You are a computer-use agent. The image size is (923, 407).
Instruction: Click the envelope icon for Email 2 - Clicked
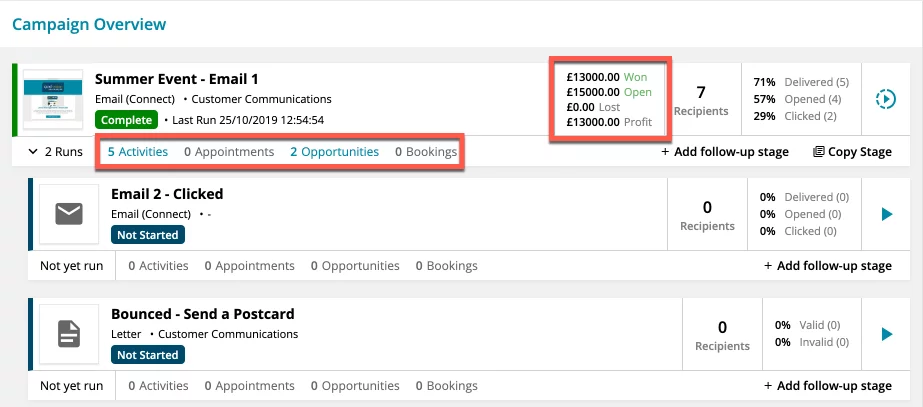coord(69,214)
